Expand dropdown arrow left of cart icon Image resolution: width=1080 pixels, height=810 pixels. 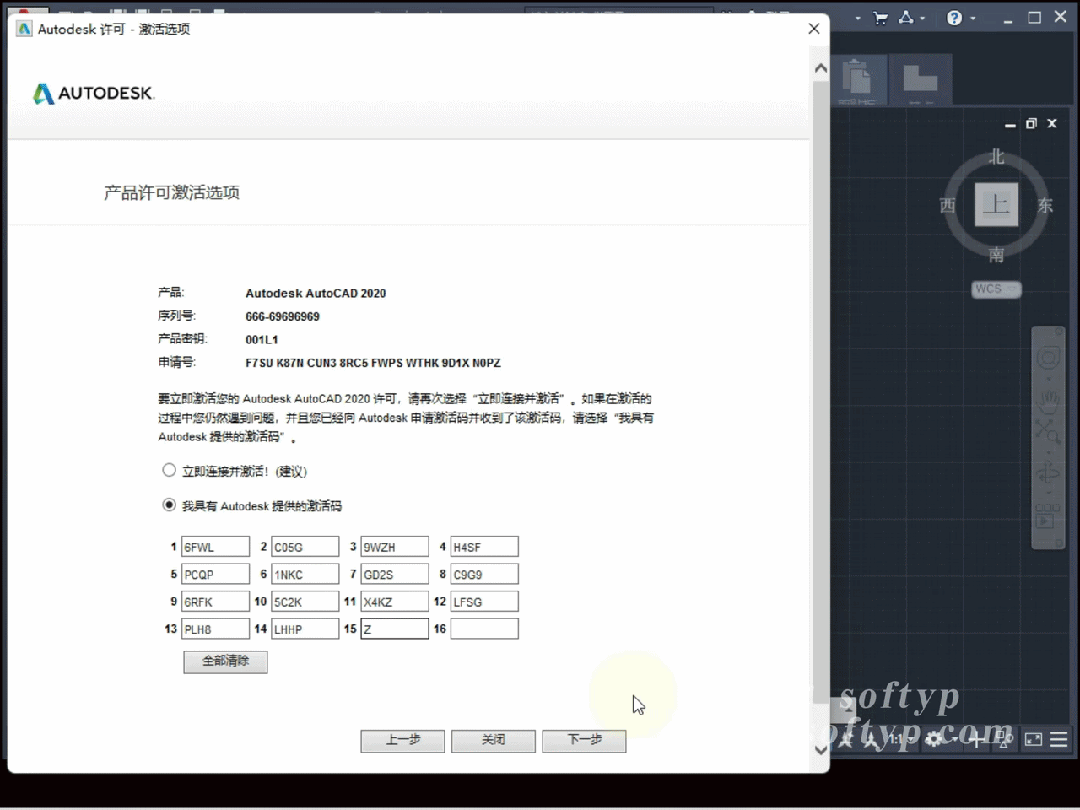pos(858,19)
